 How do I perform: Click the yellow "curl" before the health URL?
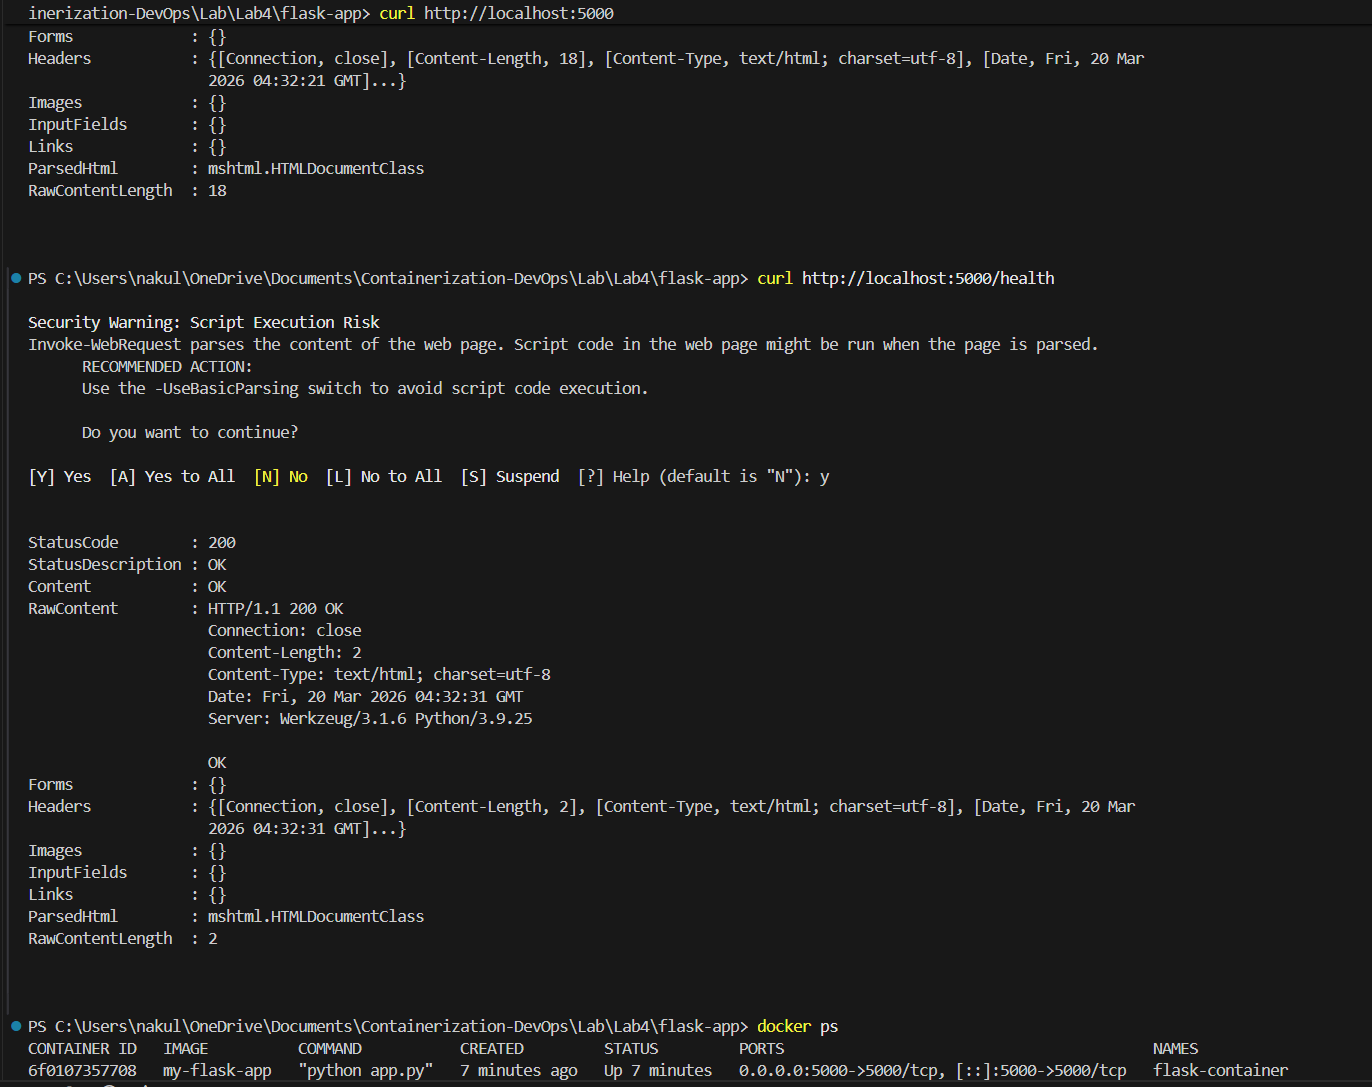pos(775,278)
